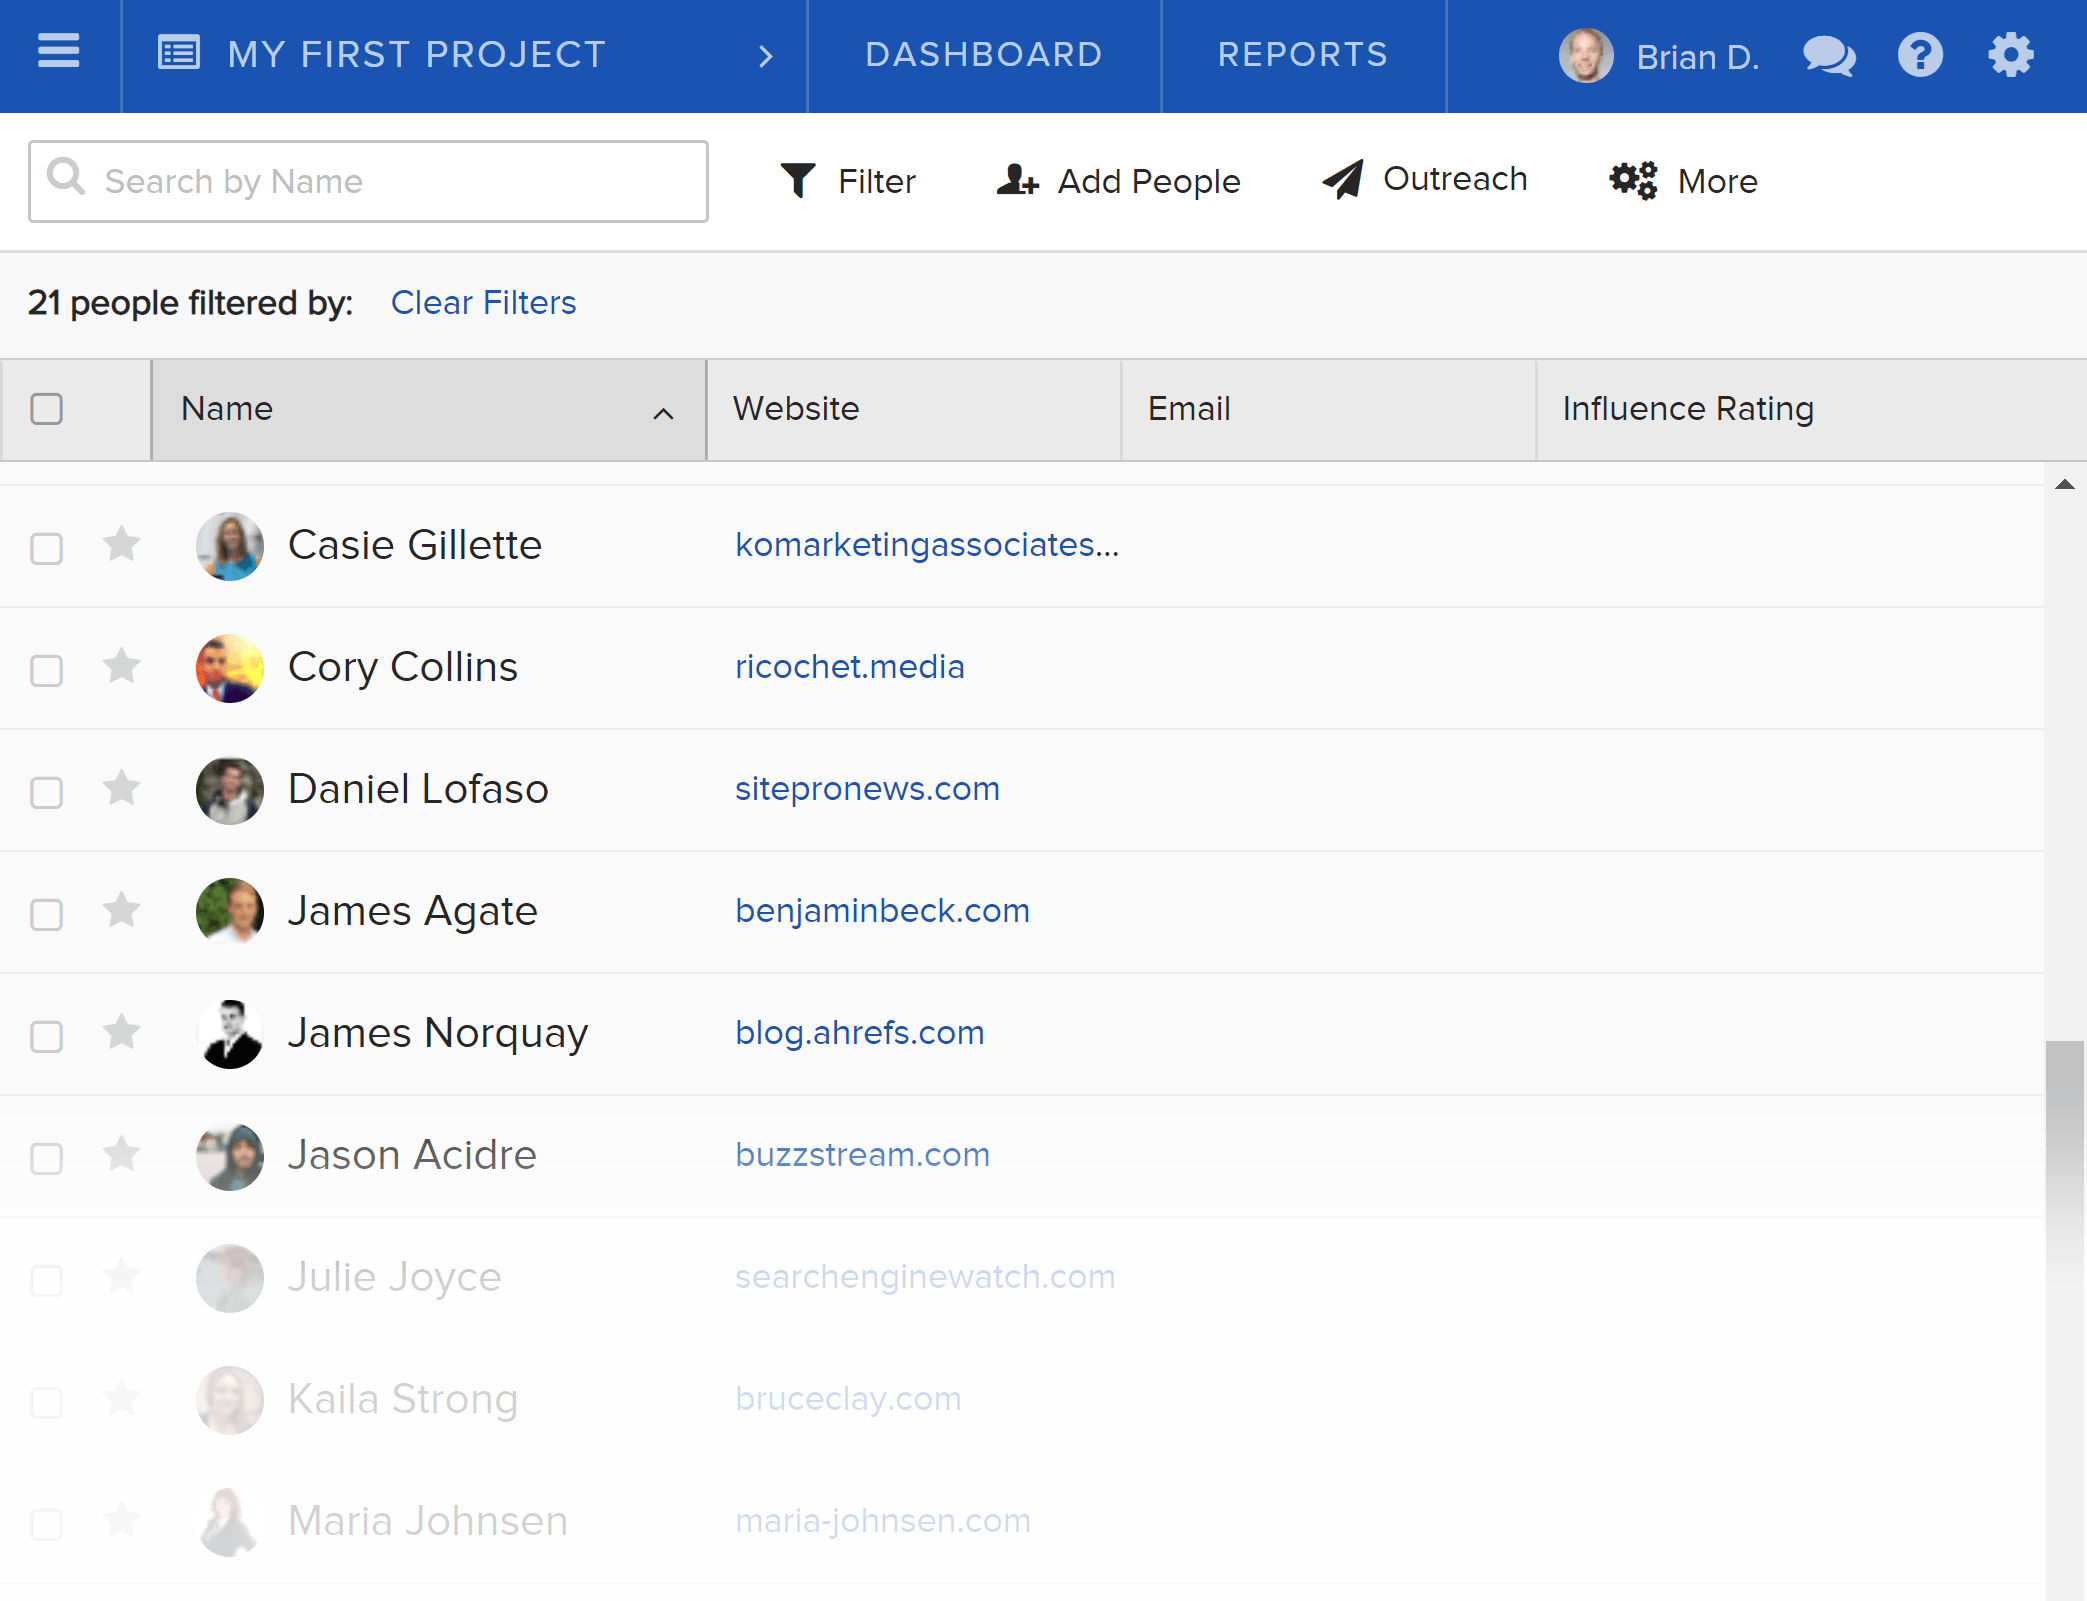
Task: Click the vertical scrollbar thumb
Action: pyautogui.click(x=2064, y=1130)
